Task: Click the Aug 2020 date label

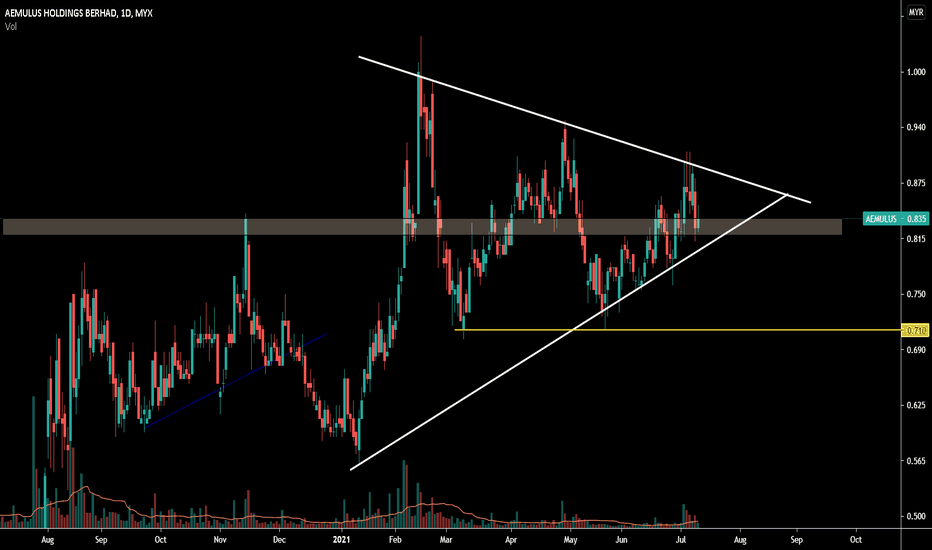Action: coord(48,540)
